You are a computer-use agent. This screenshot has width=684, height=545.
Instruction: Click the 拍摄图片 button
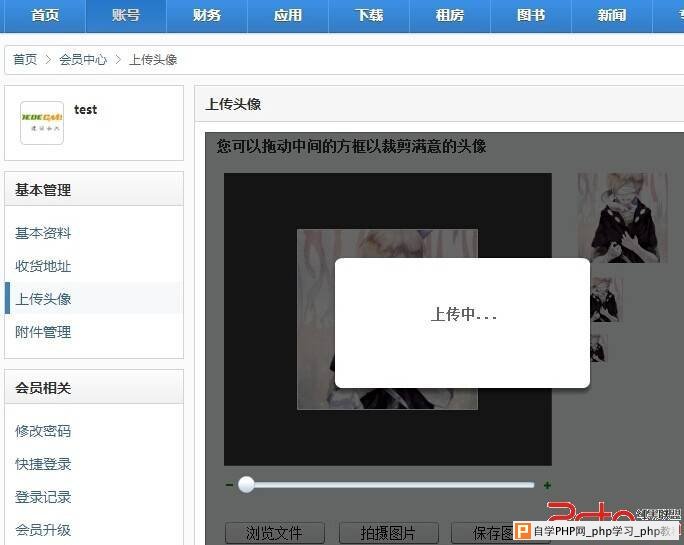point(388,533)
